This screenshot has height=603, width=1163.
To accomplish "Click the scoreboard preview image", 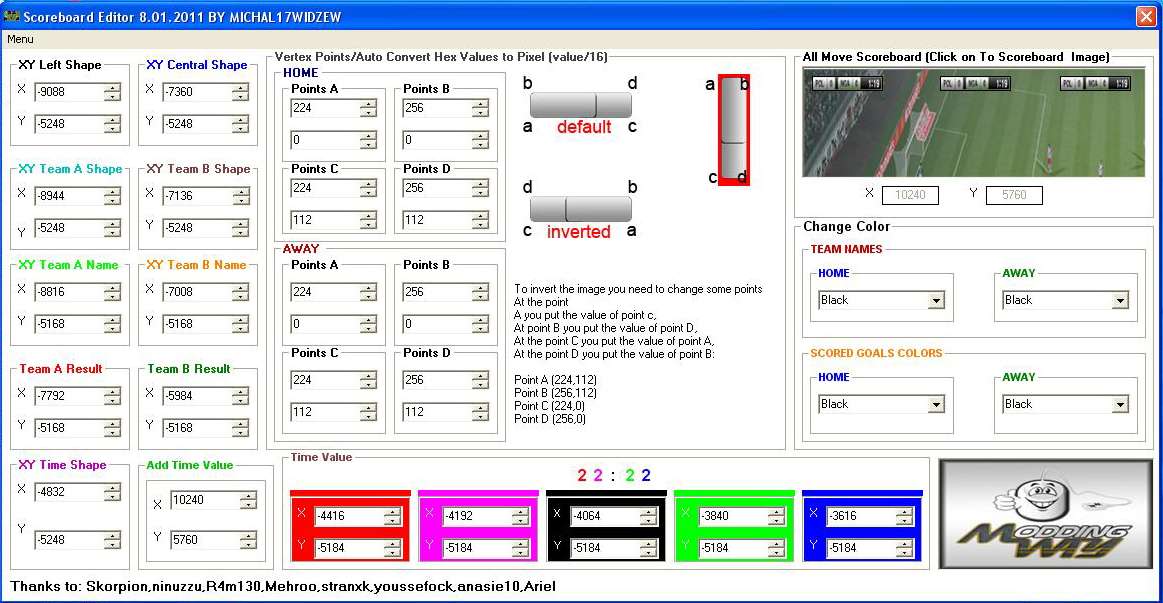I will click(x=973, y=122).
